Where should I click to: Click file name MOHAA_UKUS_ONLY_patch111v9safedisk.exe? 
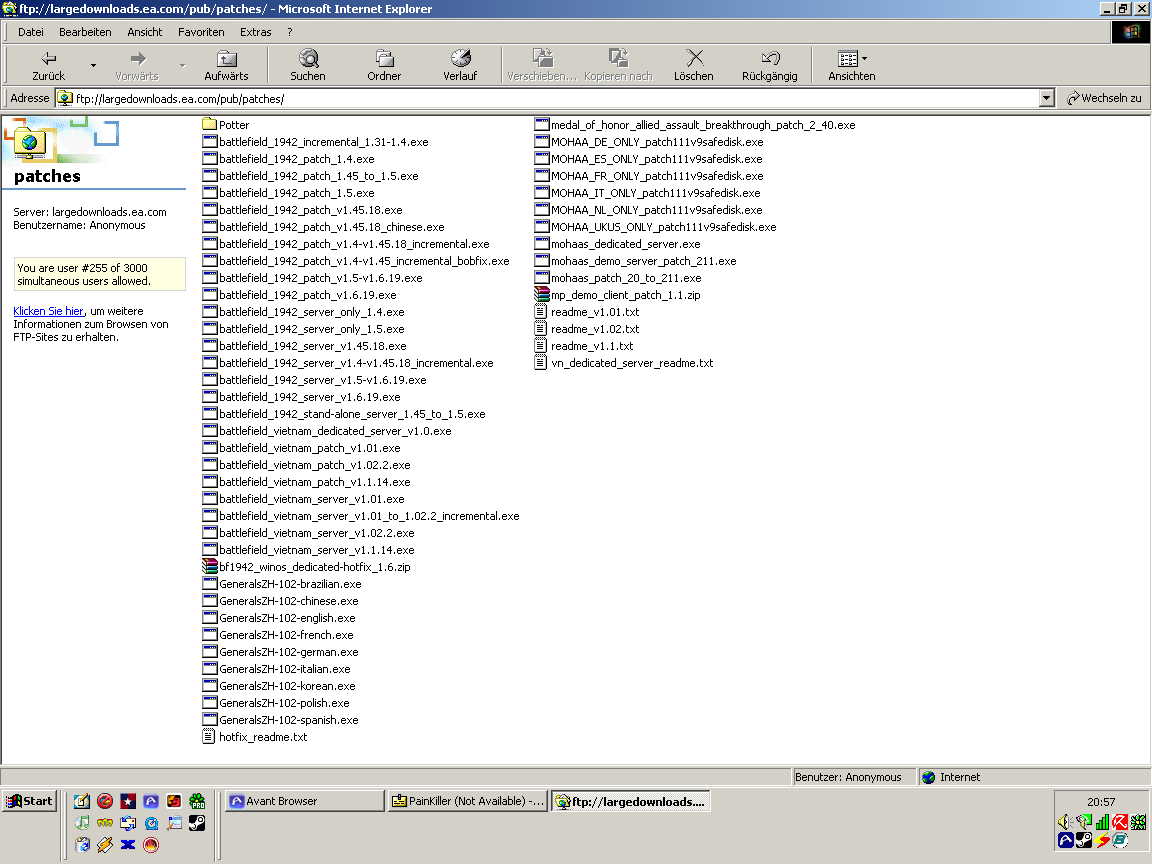pyautogui.click(x=663, y=227)
